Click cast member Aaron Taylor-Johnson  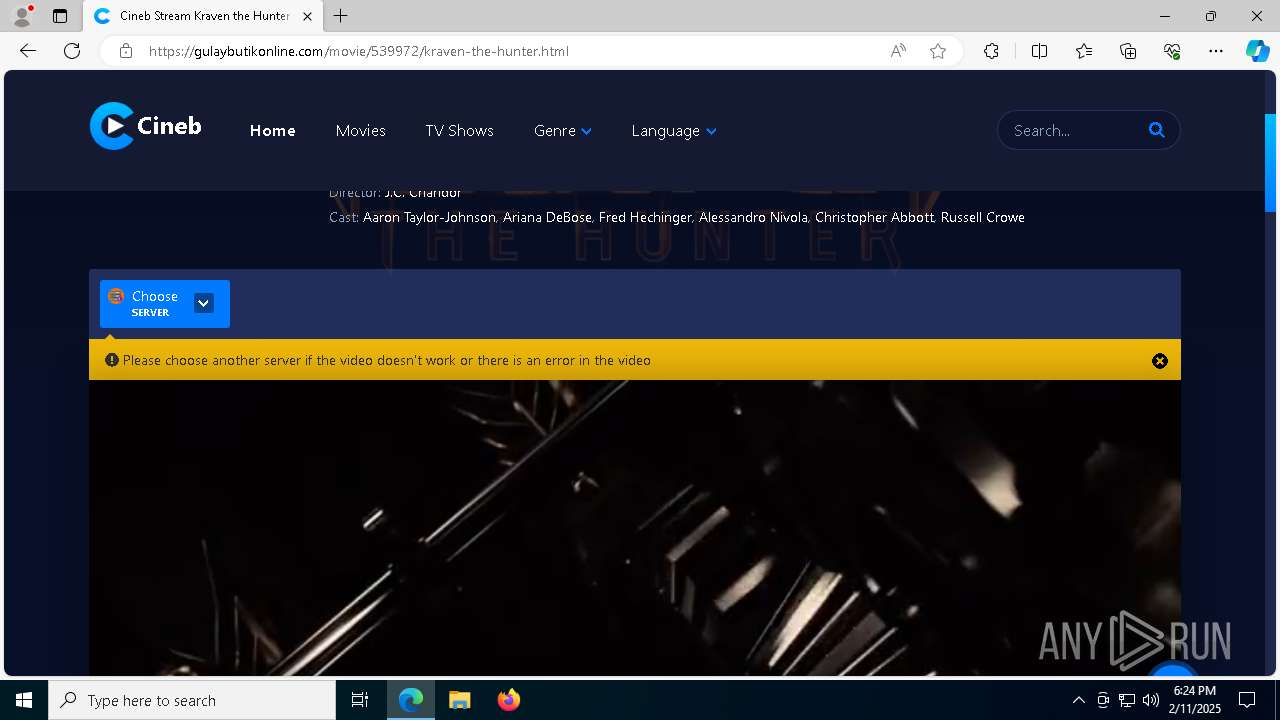coord(429,217)
